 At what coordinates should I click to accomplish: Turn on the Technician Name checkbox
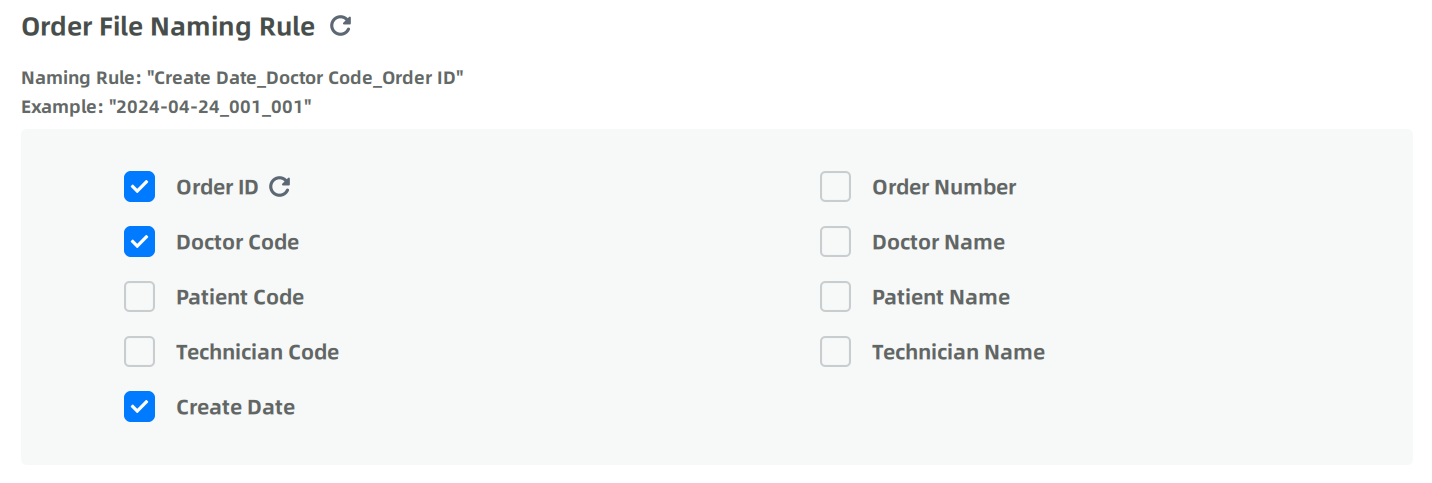click(x=836, y=352)
